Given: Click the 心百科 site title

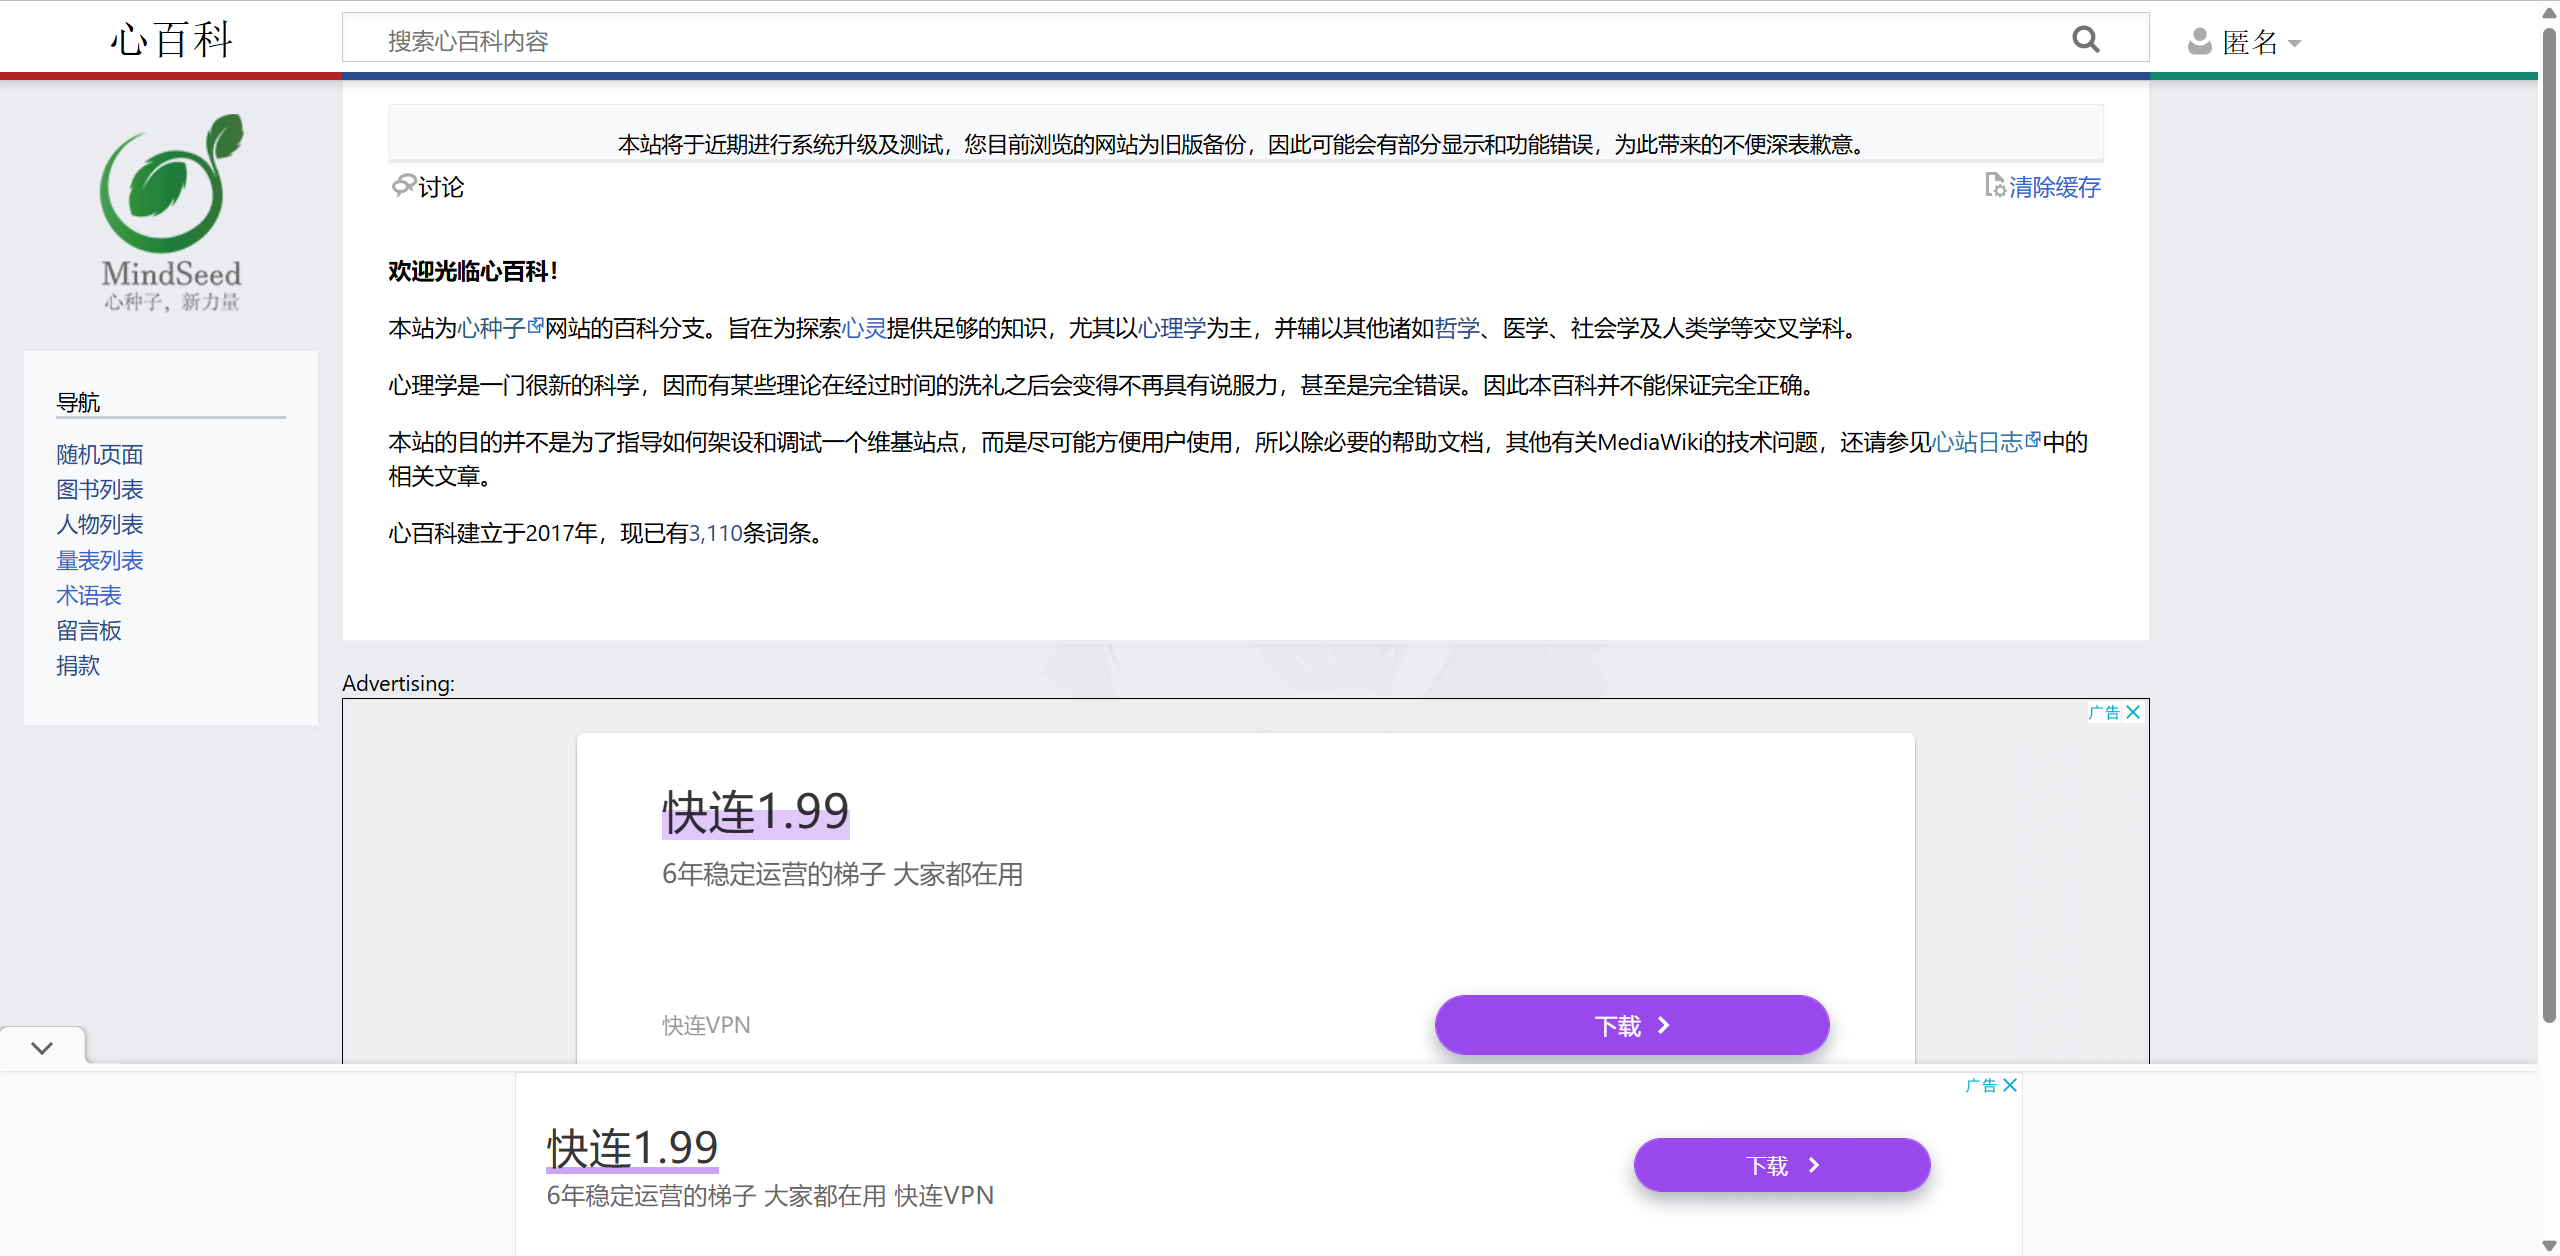Looking at the screenshot, I should tap(172, 40).
